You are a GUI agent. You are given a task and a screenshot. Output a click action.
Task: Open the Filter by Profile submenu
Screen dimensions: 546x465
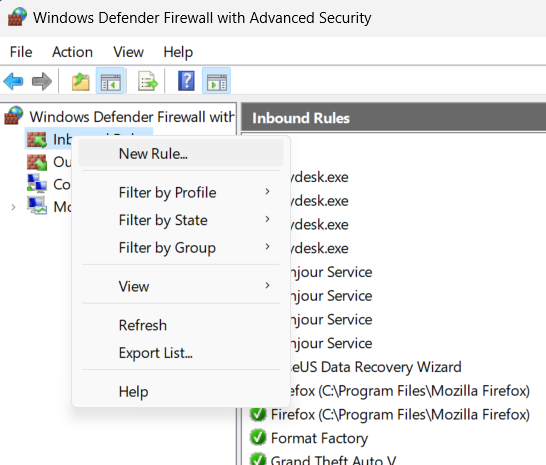coord(181,192)
